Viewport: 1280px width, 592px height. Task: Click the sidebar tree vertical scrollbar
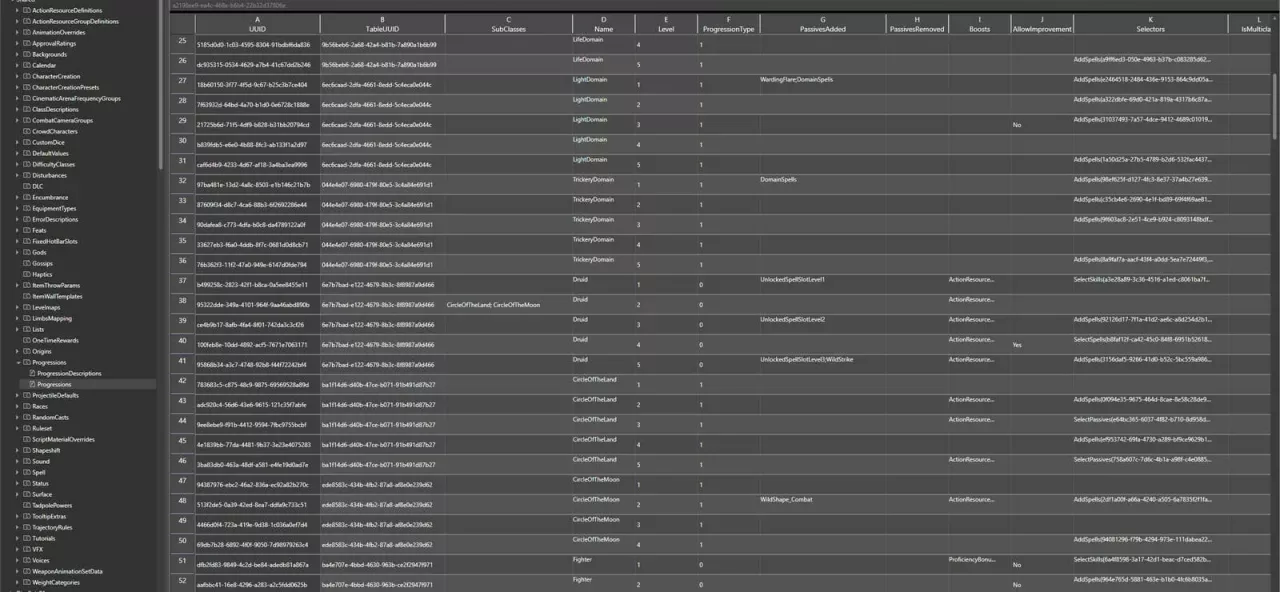pyautogui.click(x=160, y=85)
